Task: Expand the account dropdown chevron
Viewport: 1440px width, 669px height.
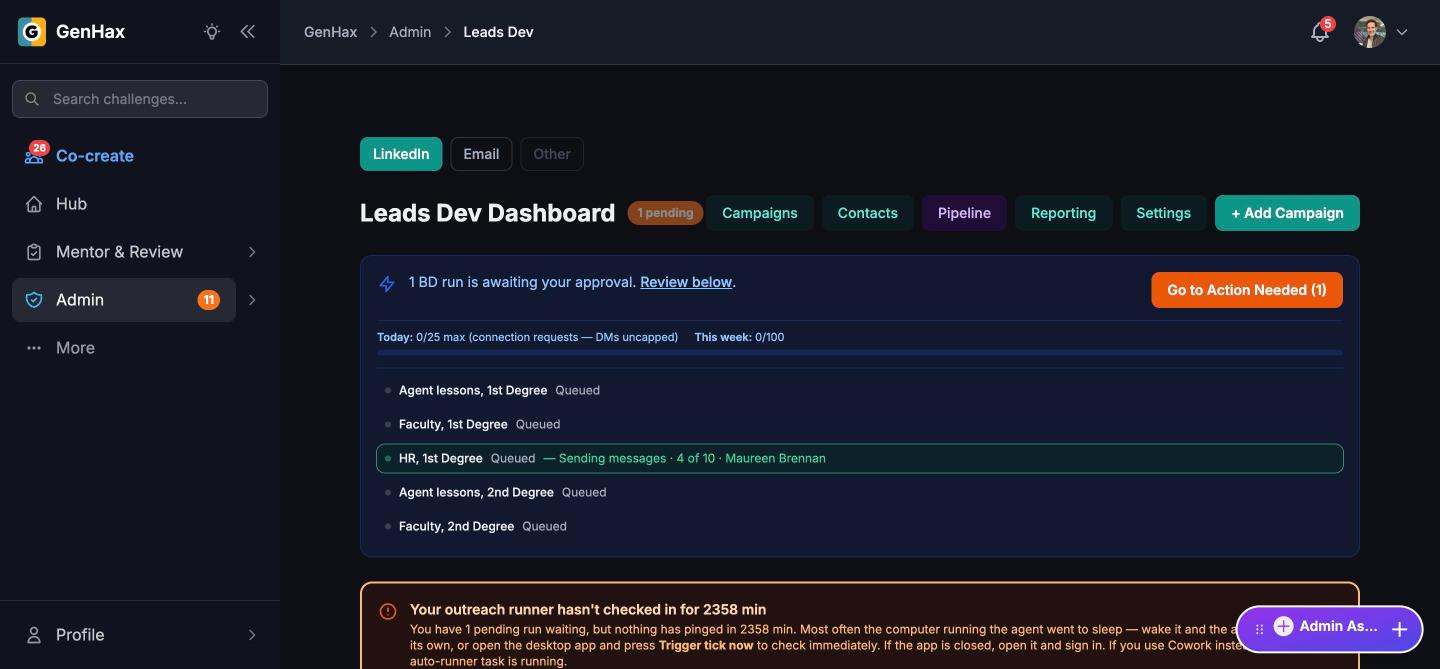Action: 1402,32
